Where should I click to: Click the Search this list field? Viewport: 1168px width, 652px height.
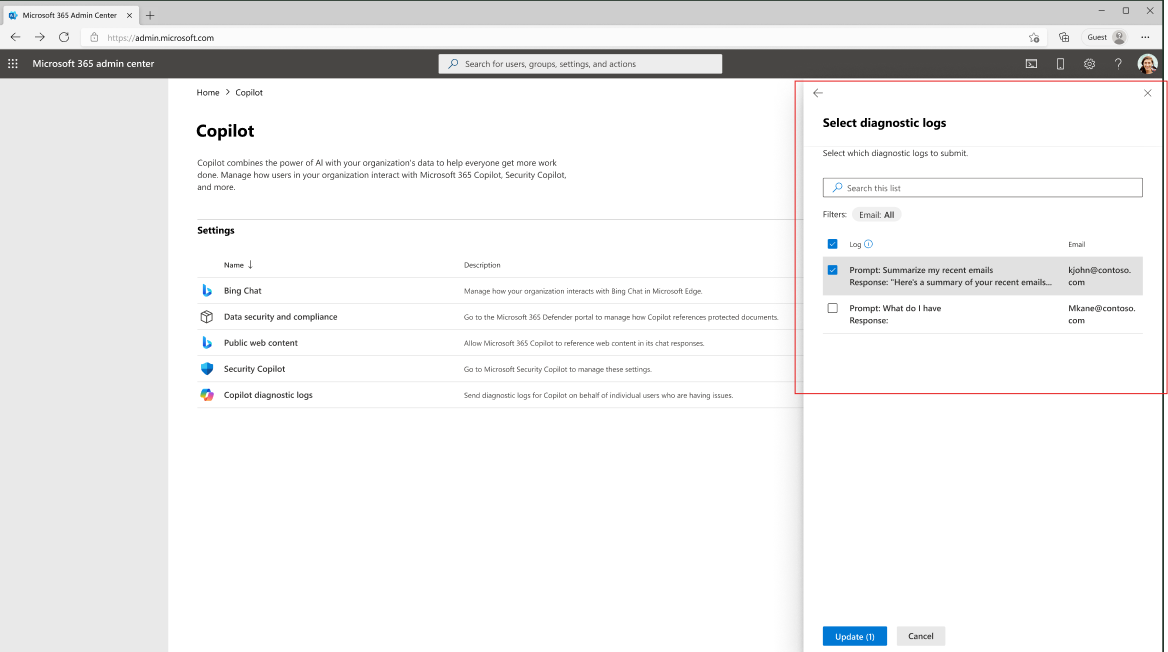983,188
